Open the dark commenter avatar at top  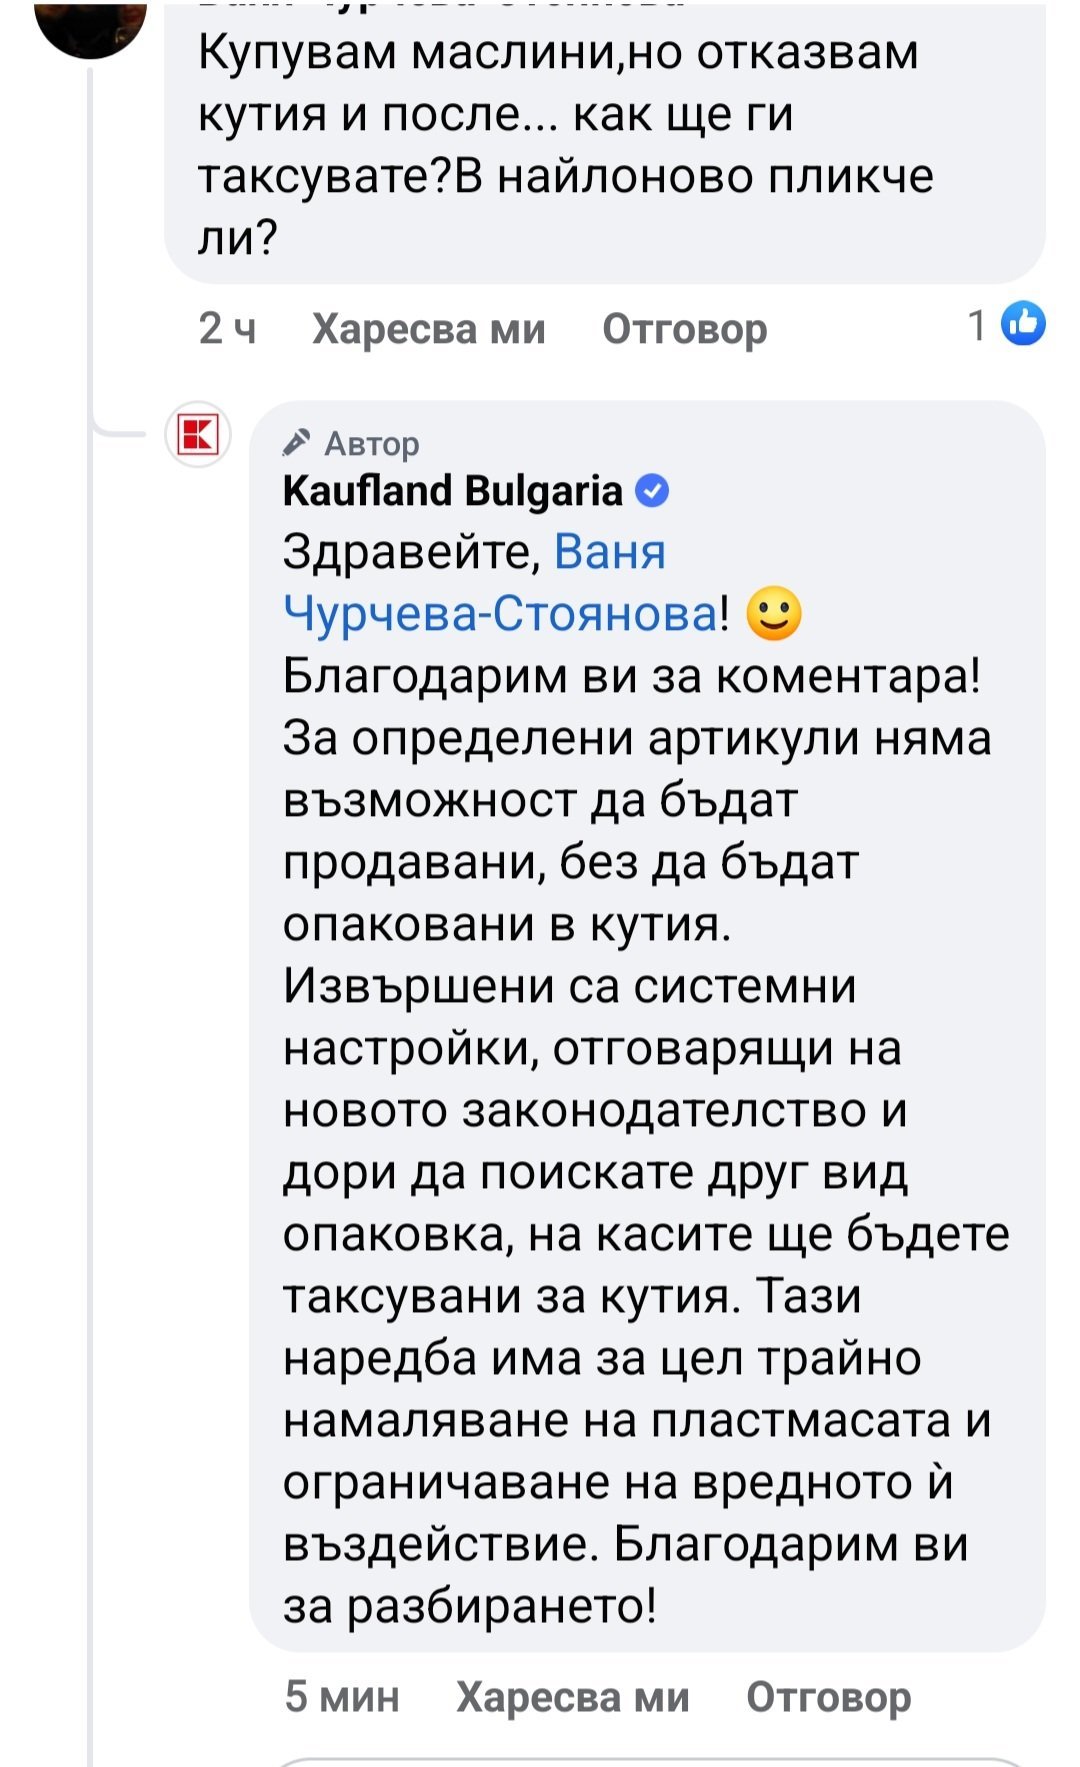[90, 25]
